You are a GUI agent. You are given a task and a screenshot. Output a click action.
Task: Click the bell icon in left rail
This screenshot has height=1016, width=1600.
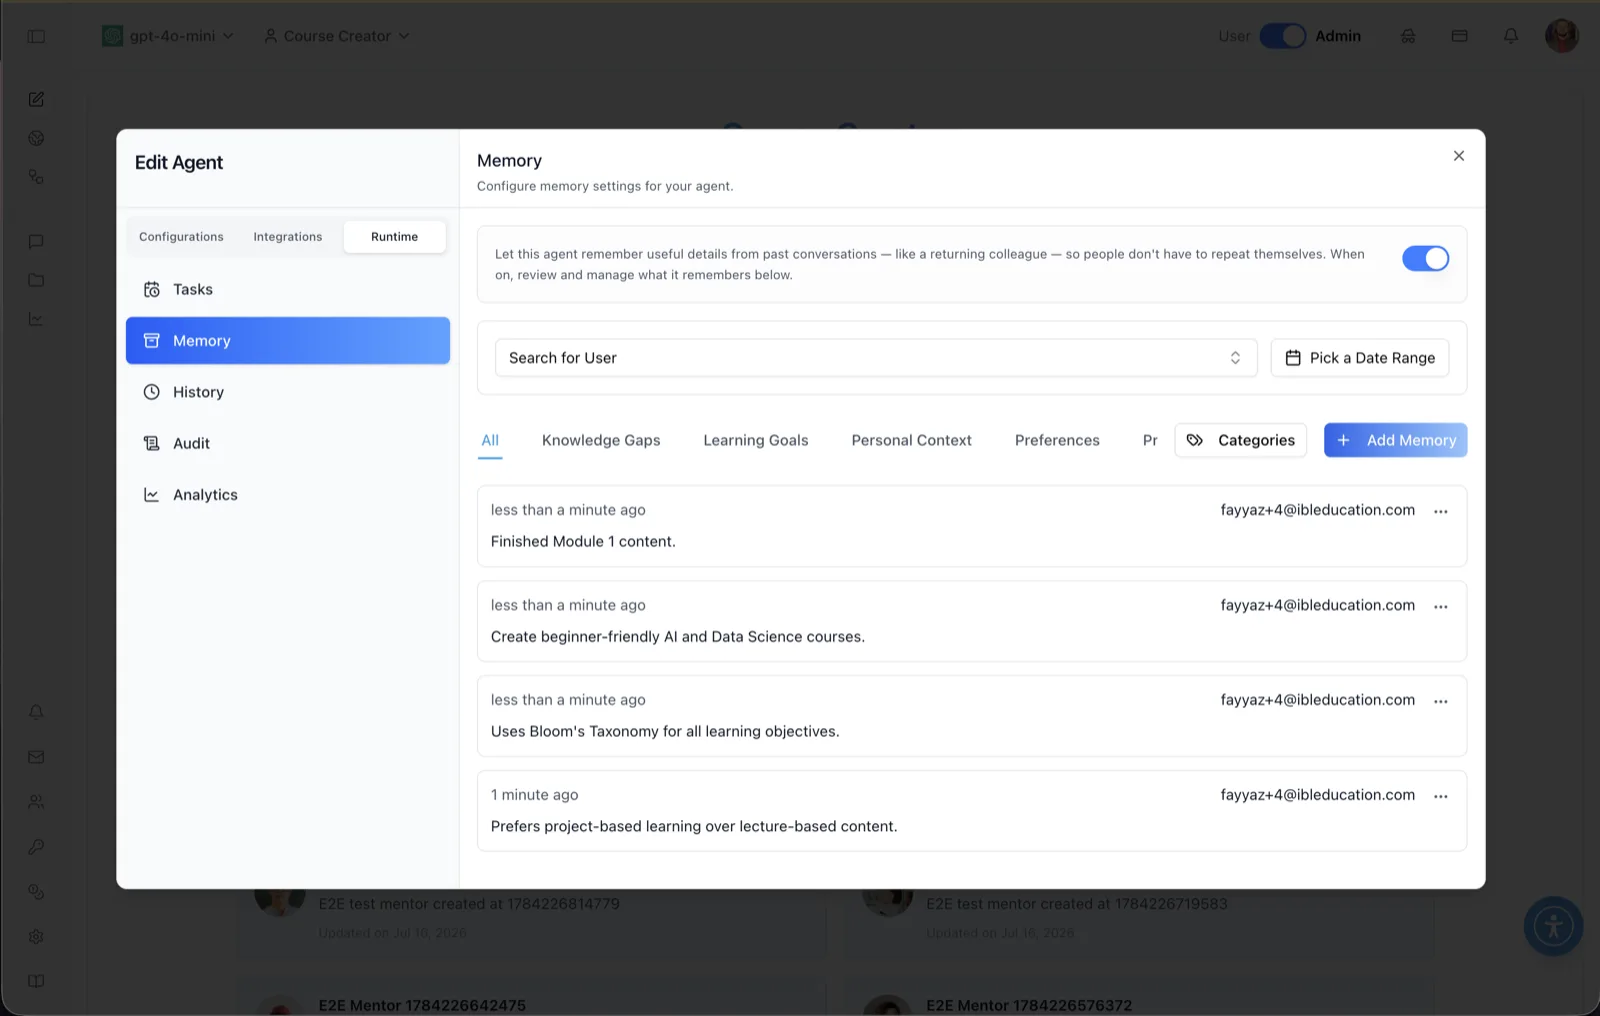[x=36, y=712]
